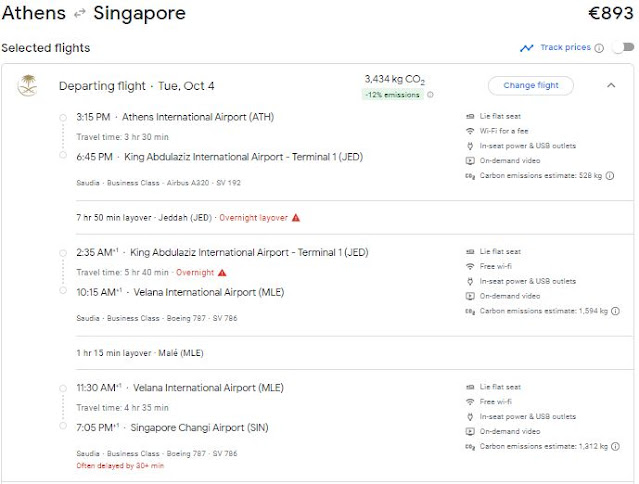
Task: Click Lie flat seat icon for flight SV 192
Action: (470, 117)
